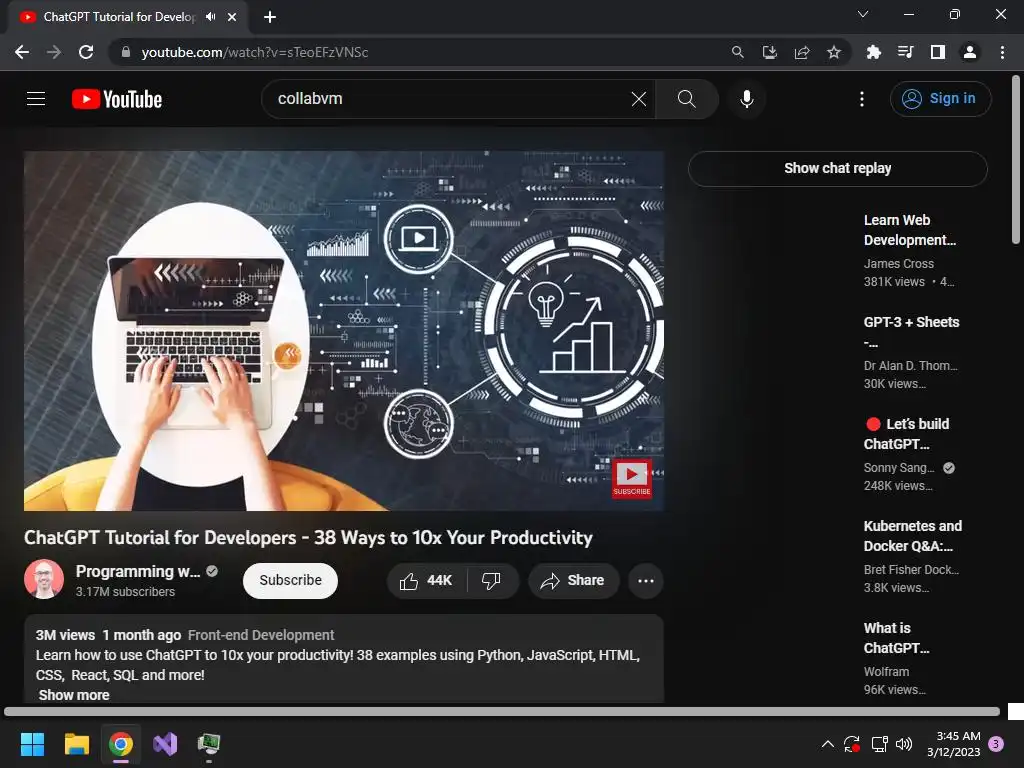Open Visual Studio from taskbar
Screen dimensions: 1024x768
click(165, 744)
